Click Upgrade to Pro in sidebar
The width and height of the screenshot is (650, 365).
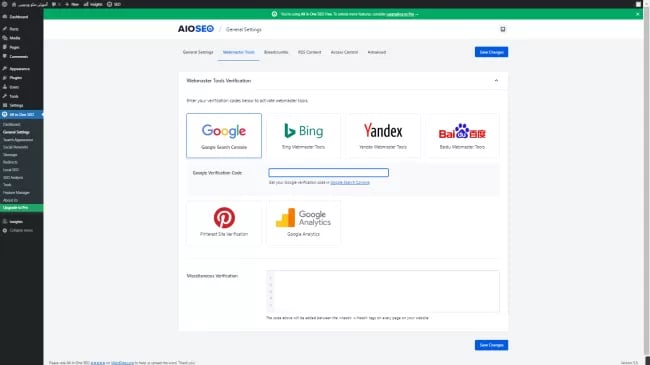coord(22,207)
